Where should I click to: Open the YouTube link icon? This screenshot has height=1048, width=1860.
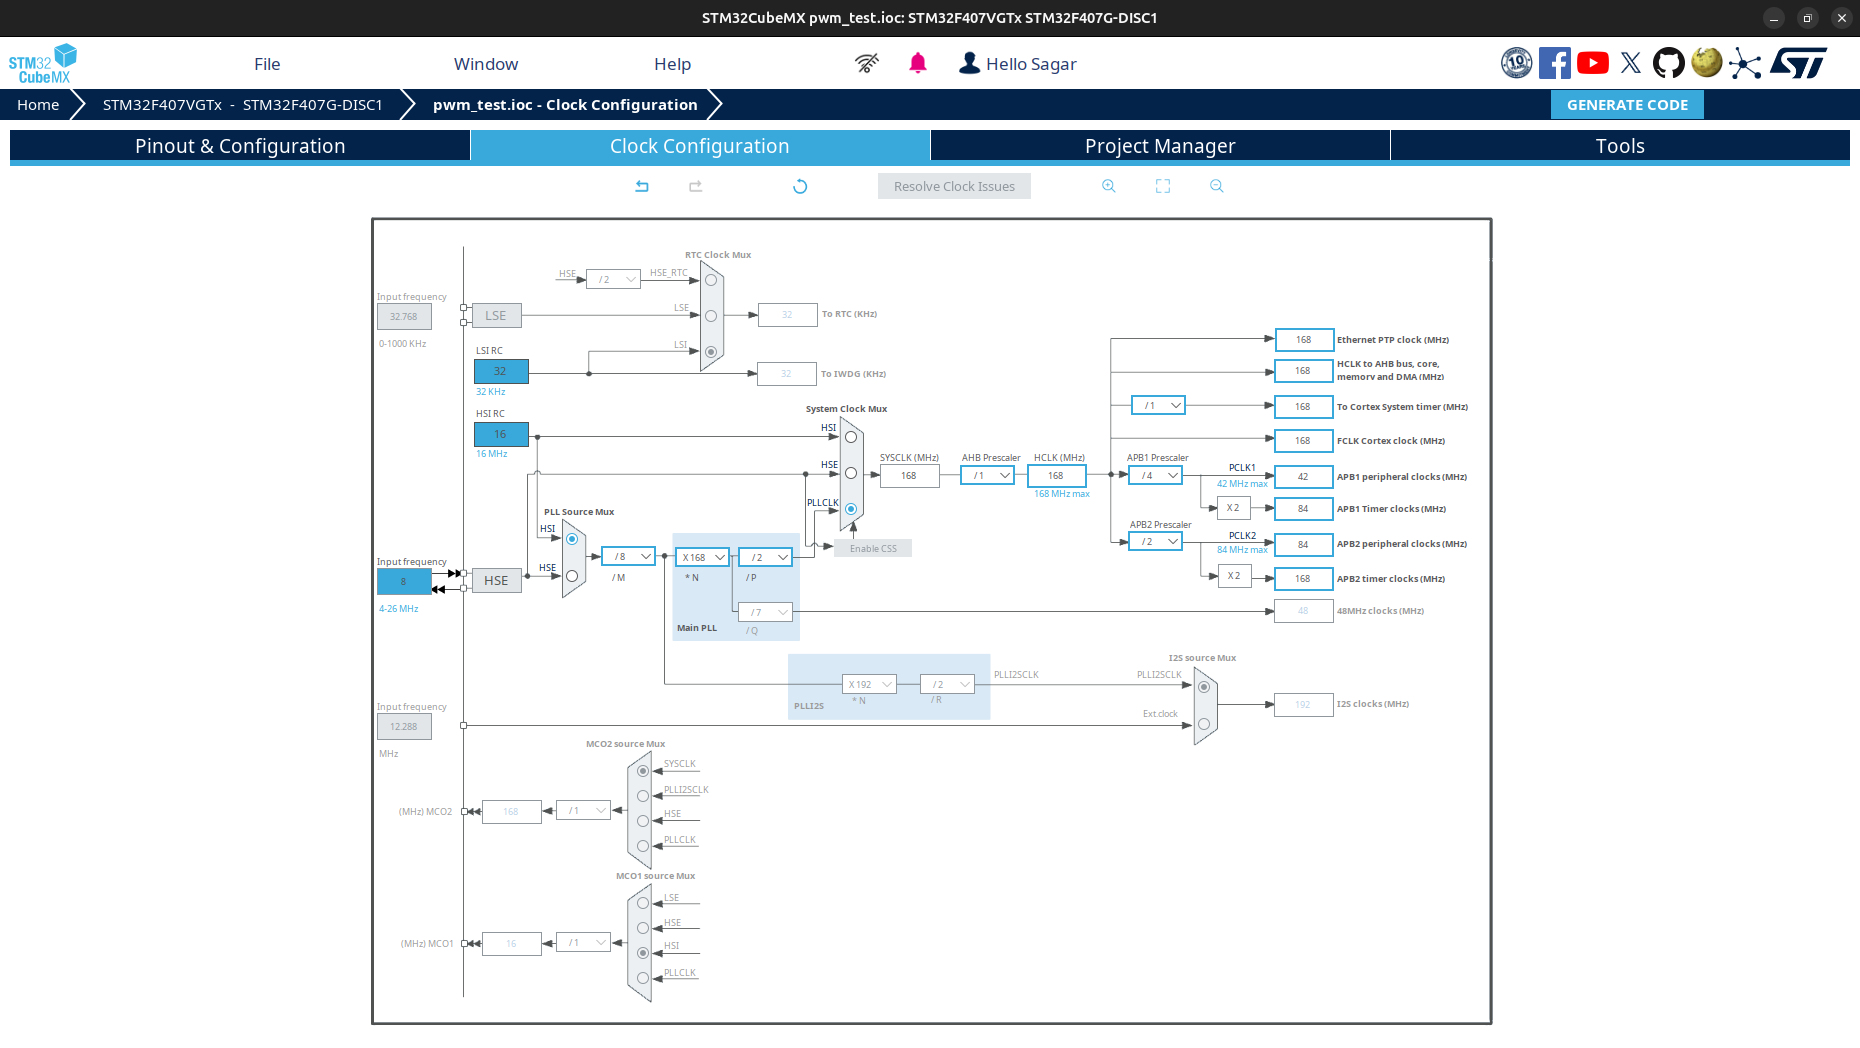tap(1593, 63)
